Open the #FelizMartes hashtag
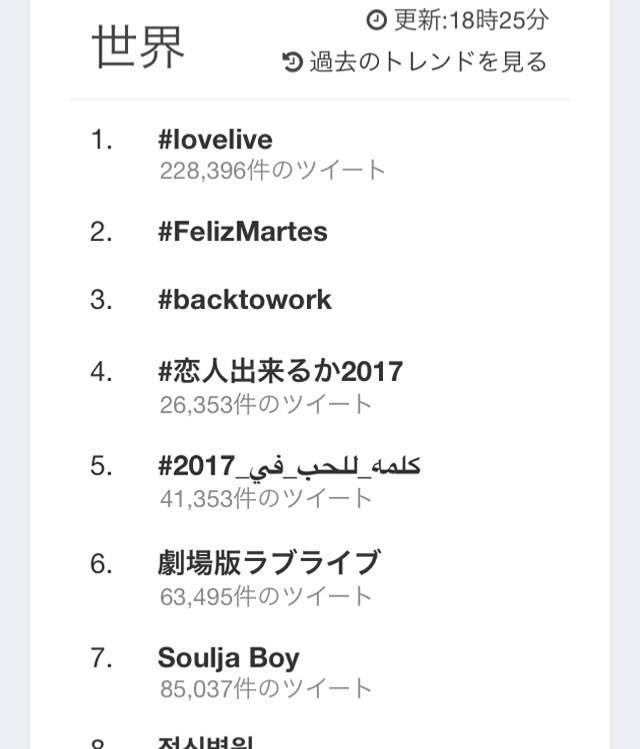Viewport: 640px width, 749px height. click(x=243, y=232)
